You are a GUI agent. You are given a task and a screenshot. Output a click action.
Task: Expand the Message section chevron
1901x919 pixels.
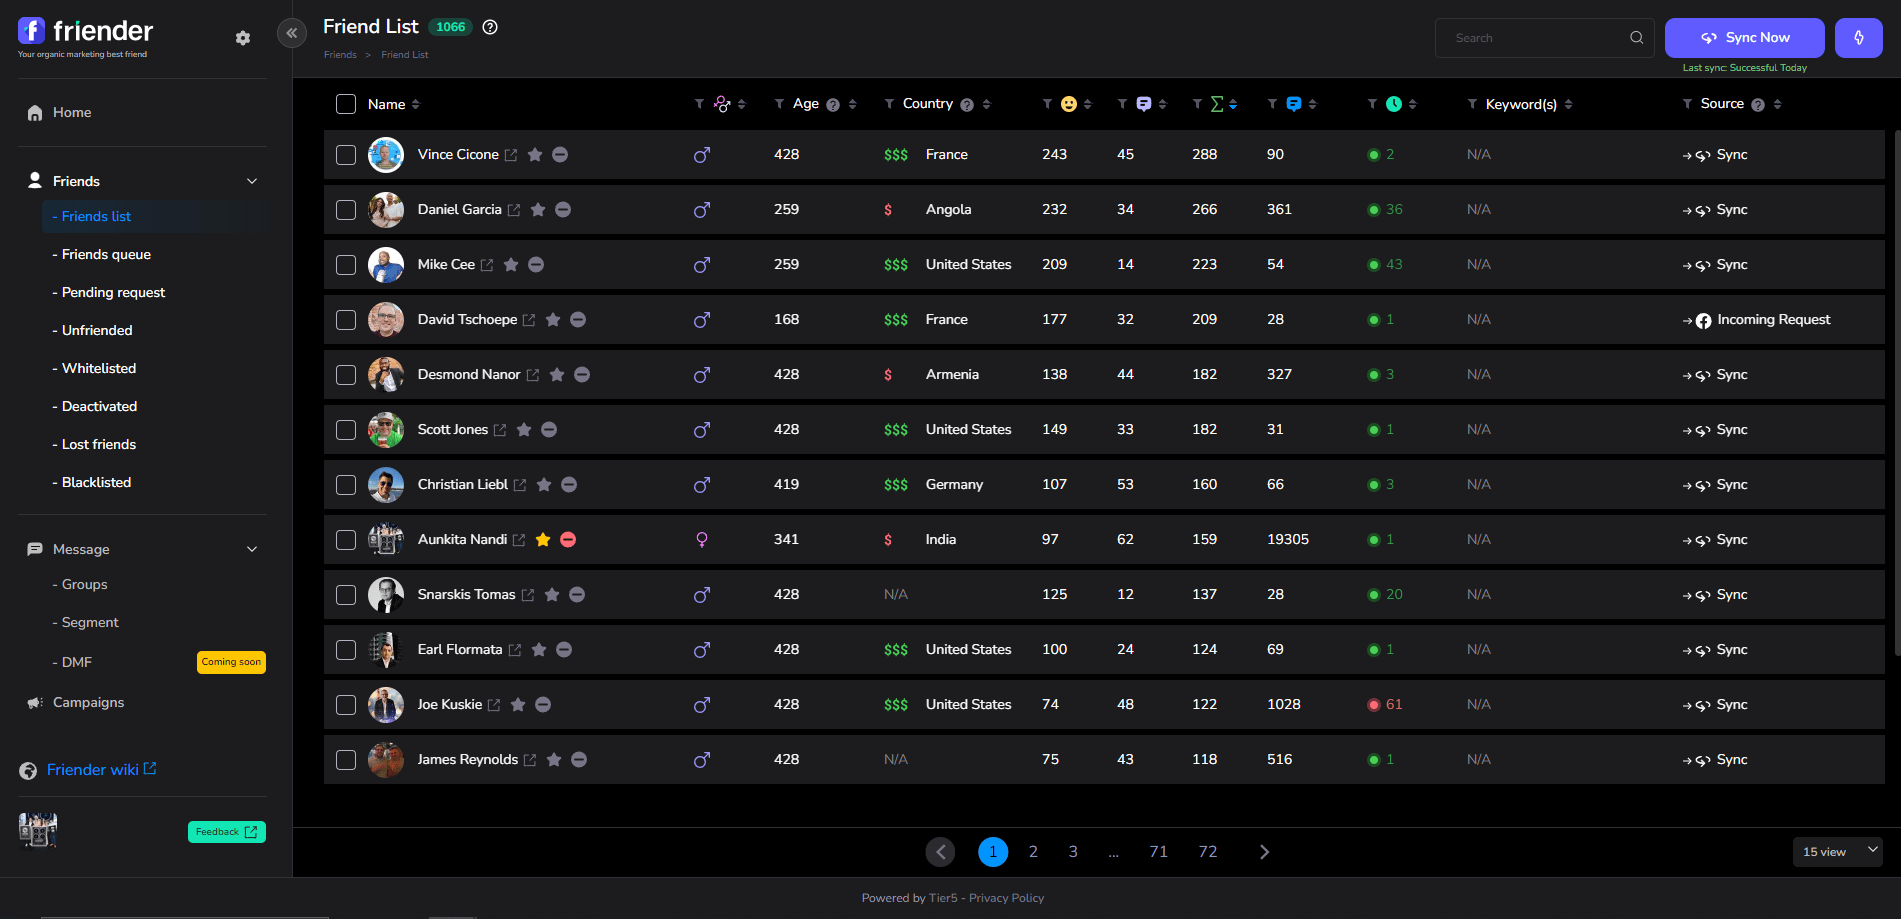[252, 549]
